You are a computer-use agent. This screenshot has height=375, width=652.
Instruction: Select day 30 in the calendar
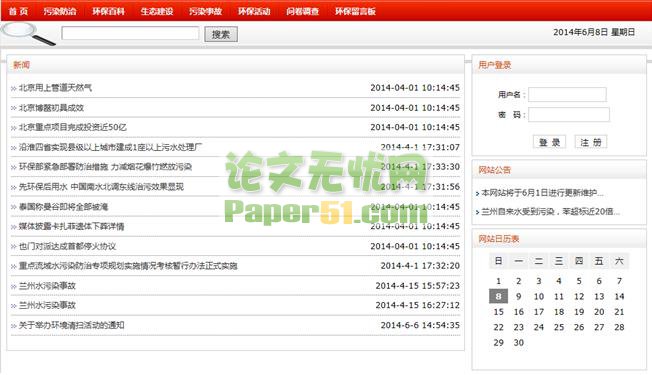tap(519, 343)
